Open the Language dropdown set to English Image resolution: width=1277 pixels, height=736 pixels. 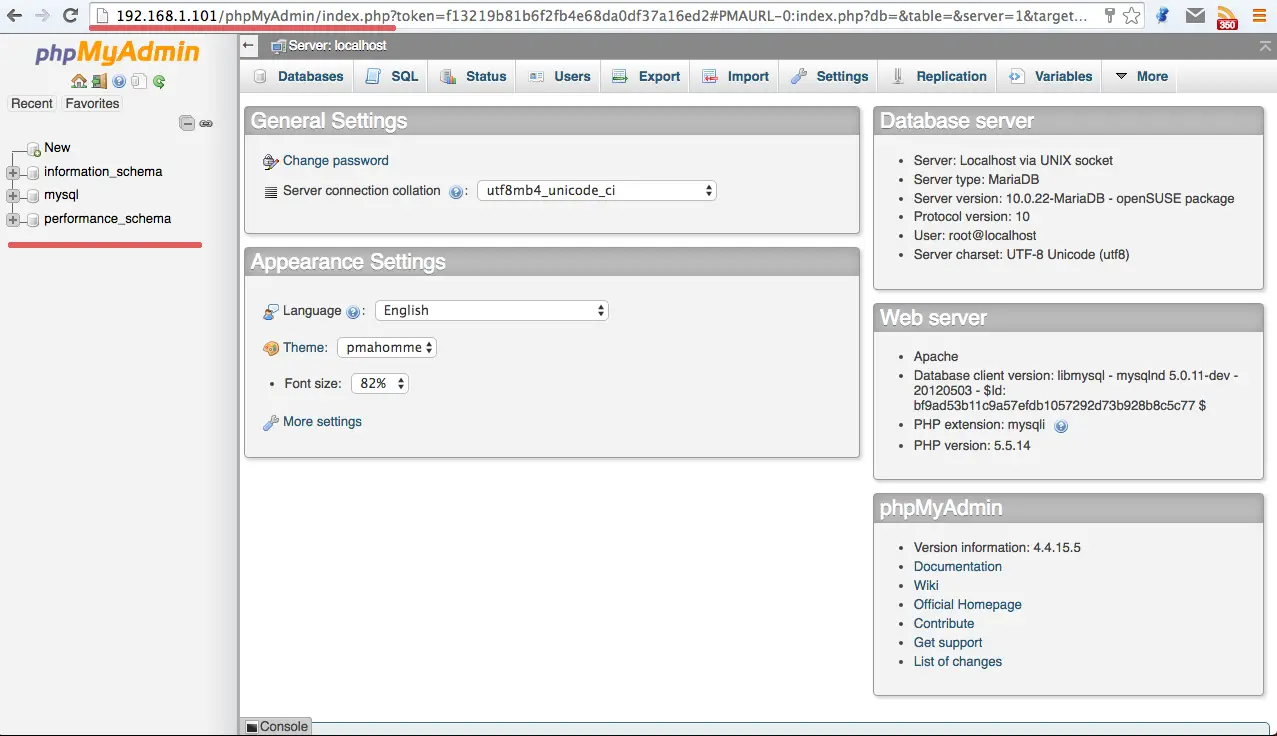pyautogui.click(x=492, y=311)
